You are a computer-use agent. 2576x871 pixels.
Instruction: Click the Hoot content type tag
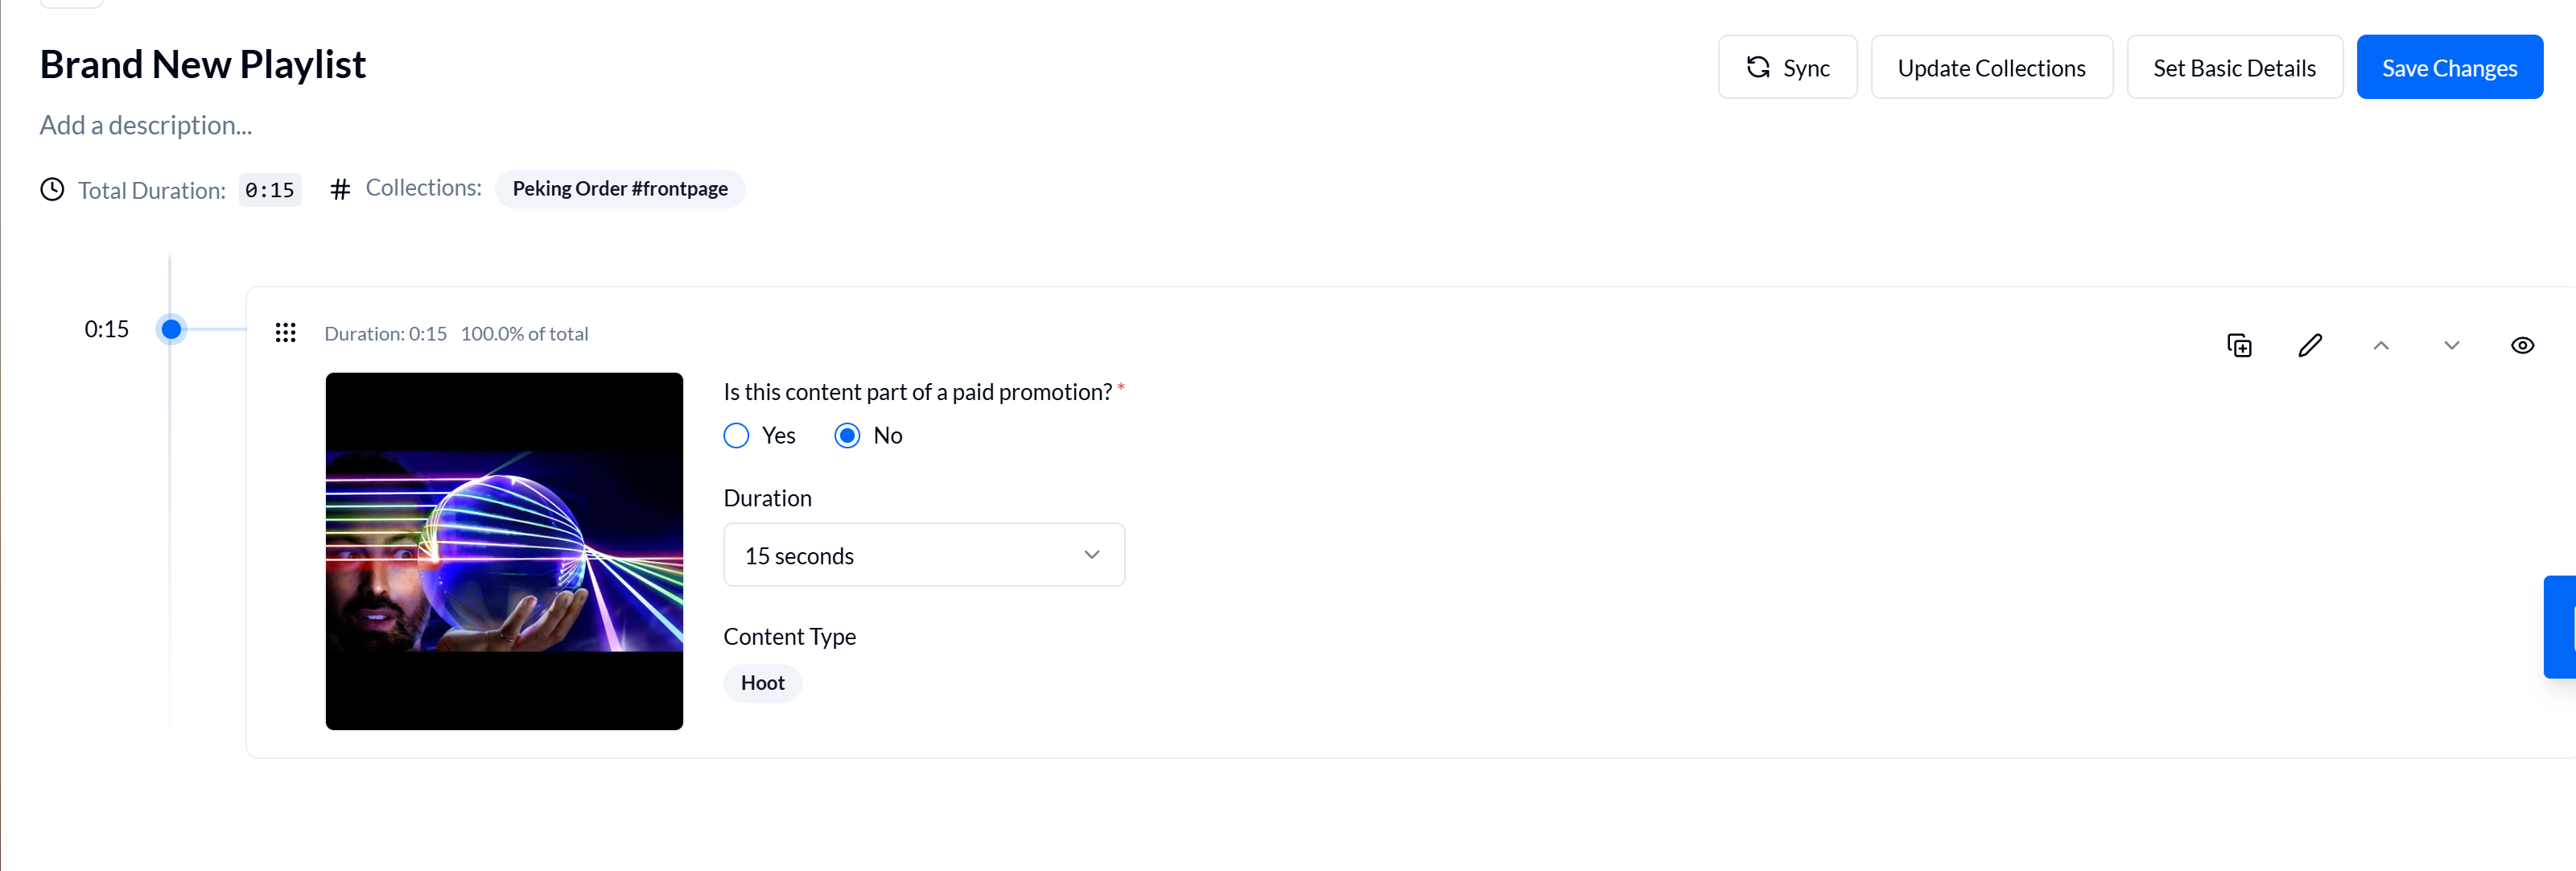[762, 682]
